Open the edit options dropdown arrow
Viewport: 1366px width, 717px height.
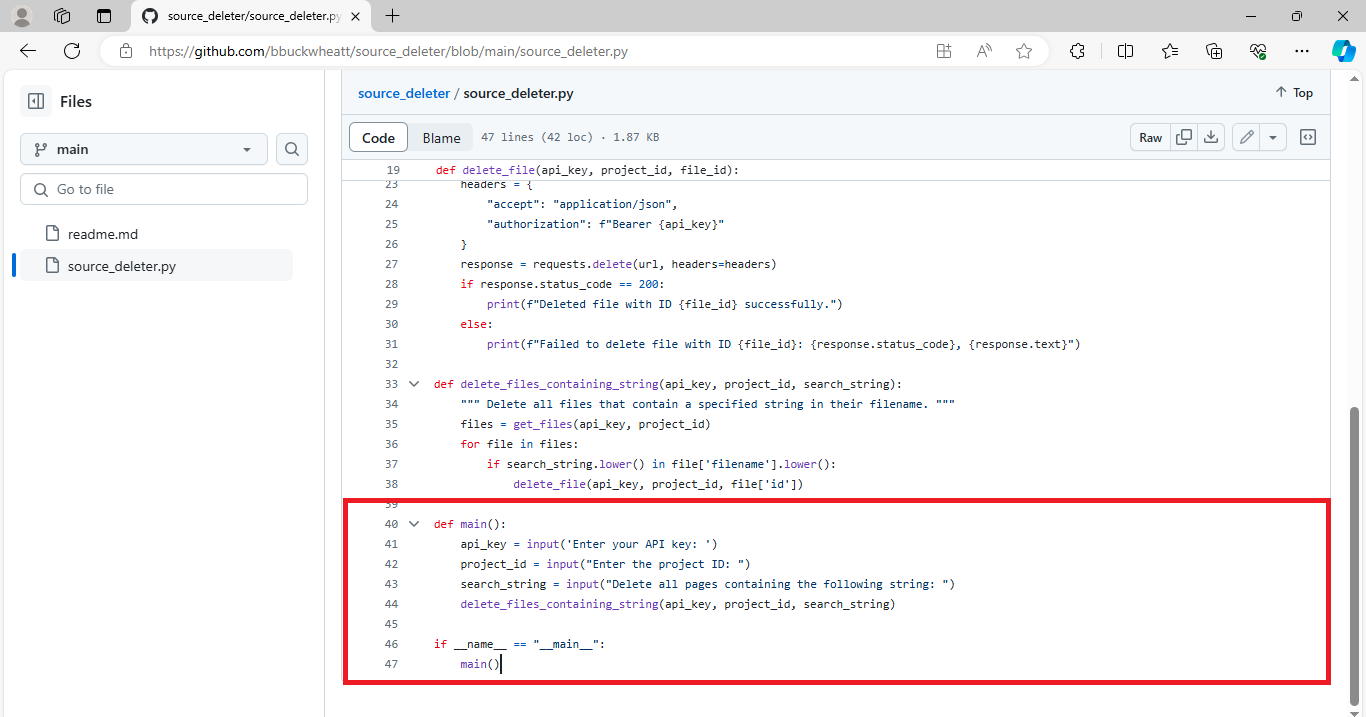[x=1272, y=137]
